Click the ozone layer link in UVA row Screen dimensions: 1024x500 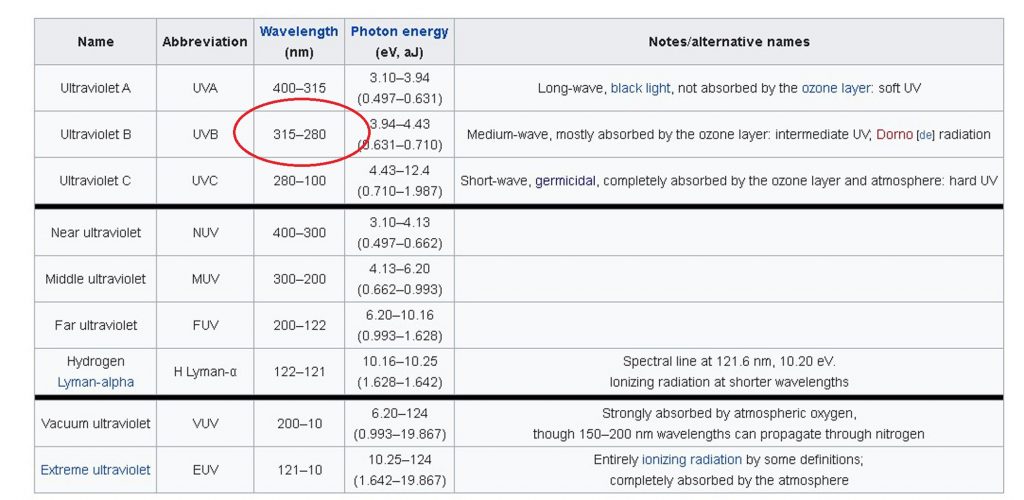(x=837, y=88)
